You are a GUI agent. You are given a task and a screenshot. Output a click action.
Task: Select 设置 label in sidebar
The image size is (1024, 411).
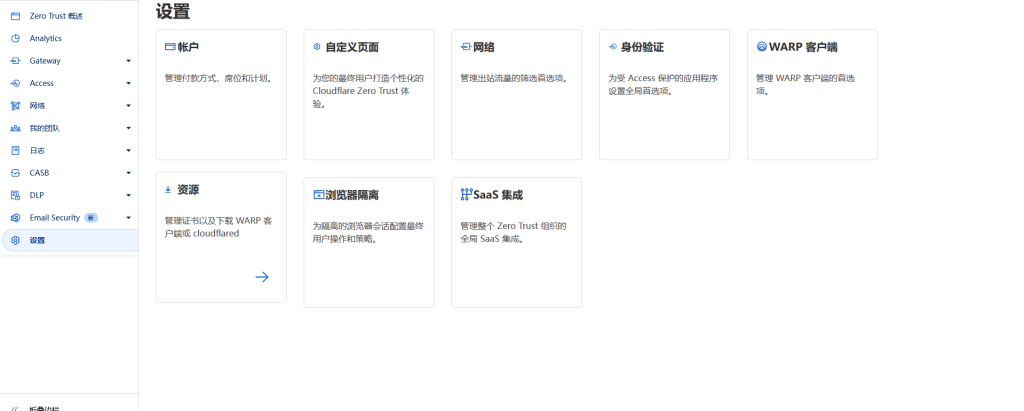point(37,240)
